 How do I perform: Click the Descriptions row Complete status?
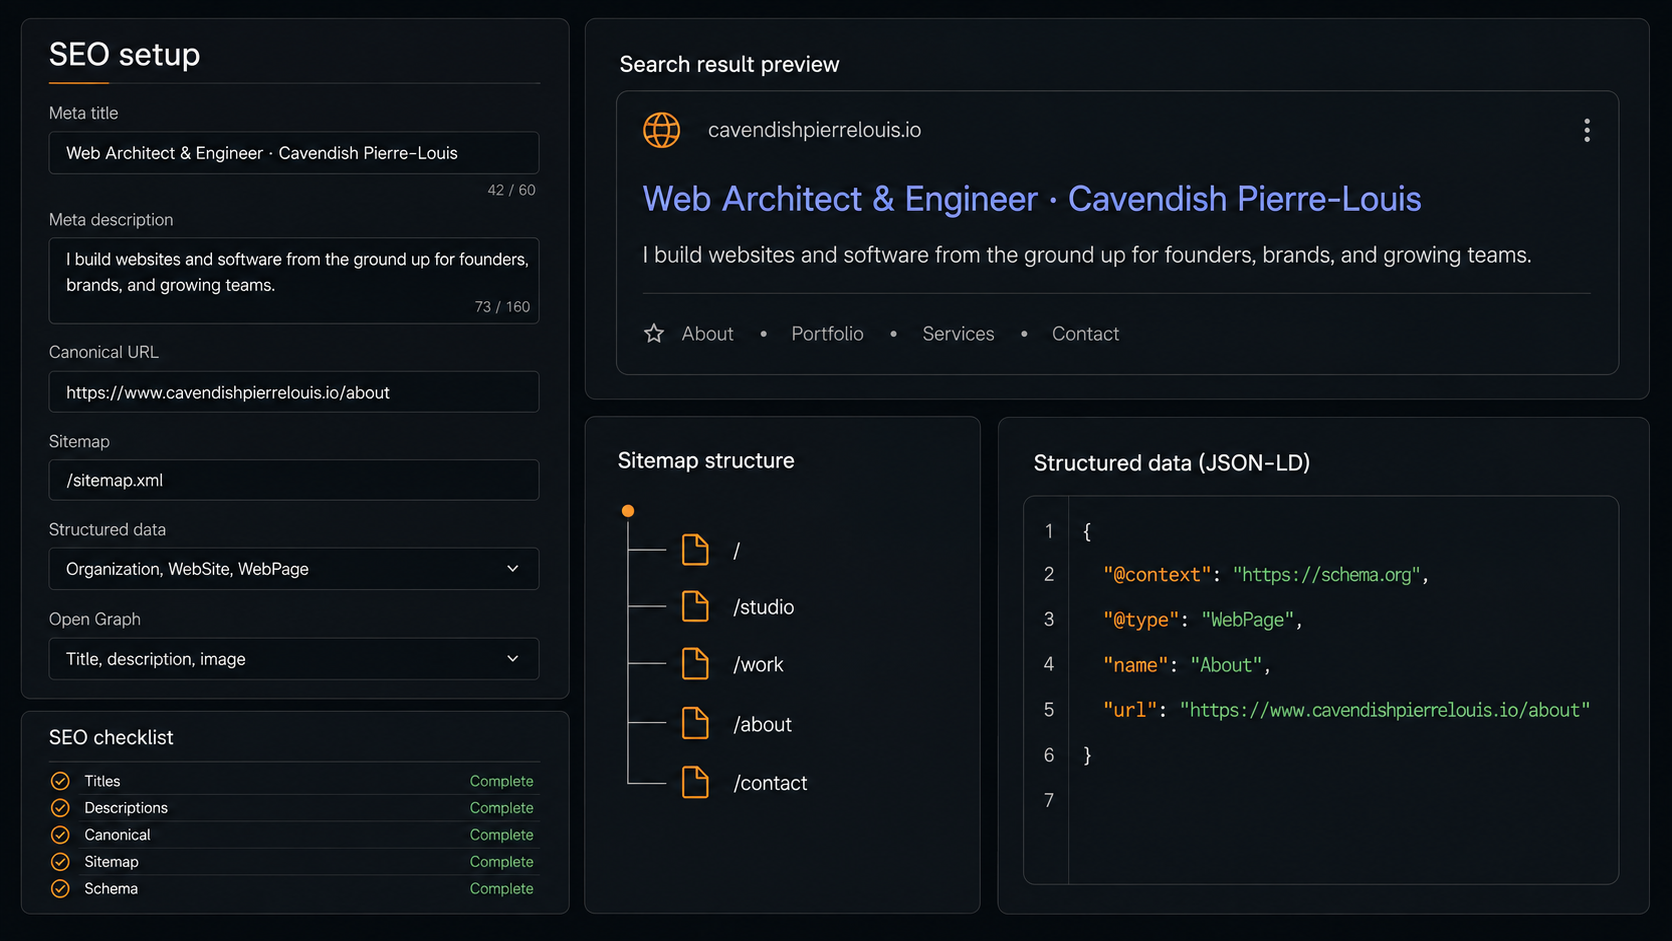point(501,808)
